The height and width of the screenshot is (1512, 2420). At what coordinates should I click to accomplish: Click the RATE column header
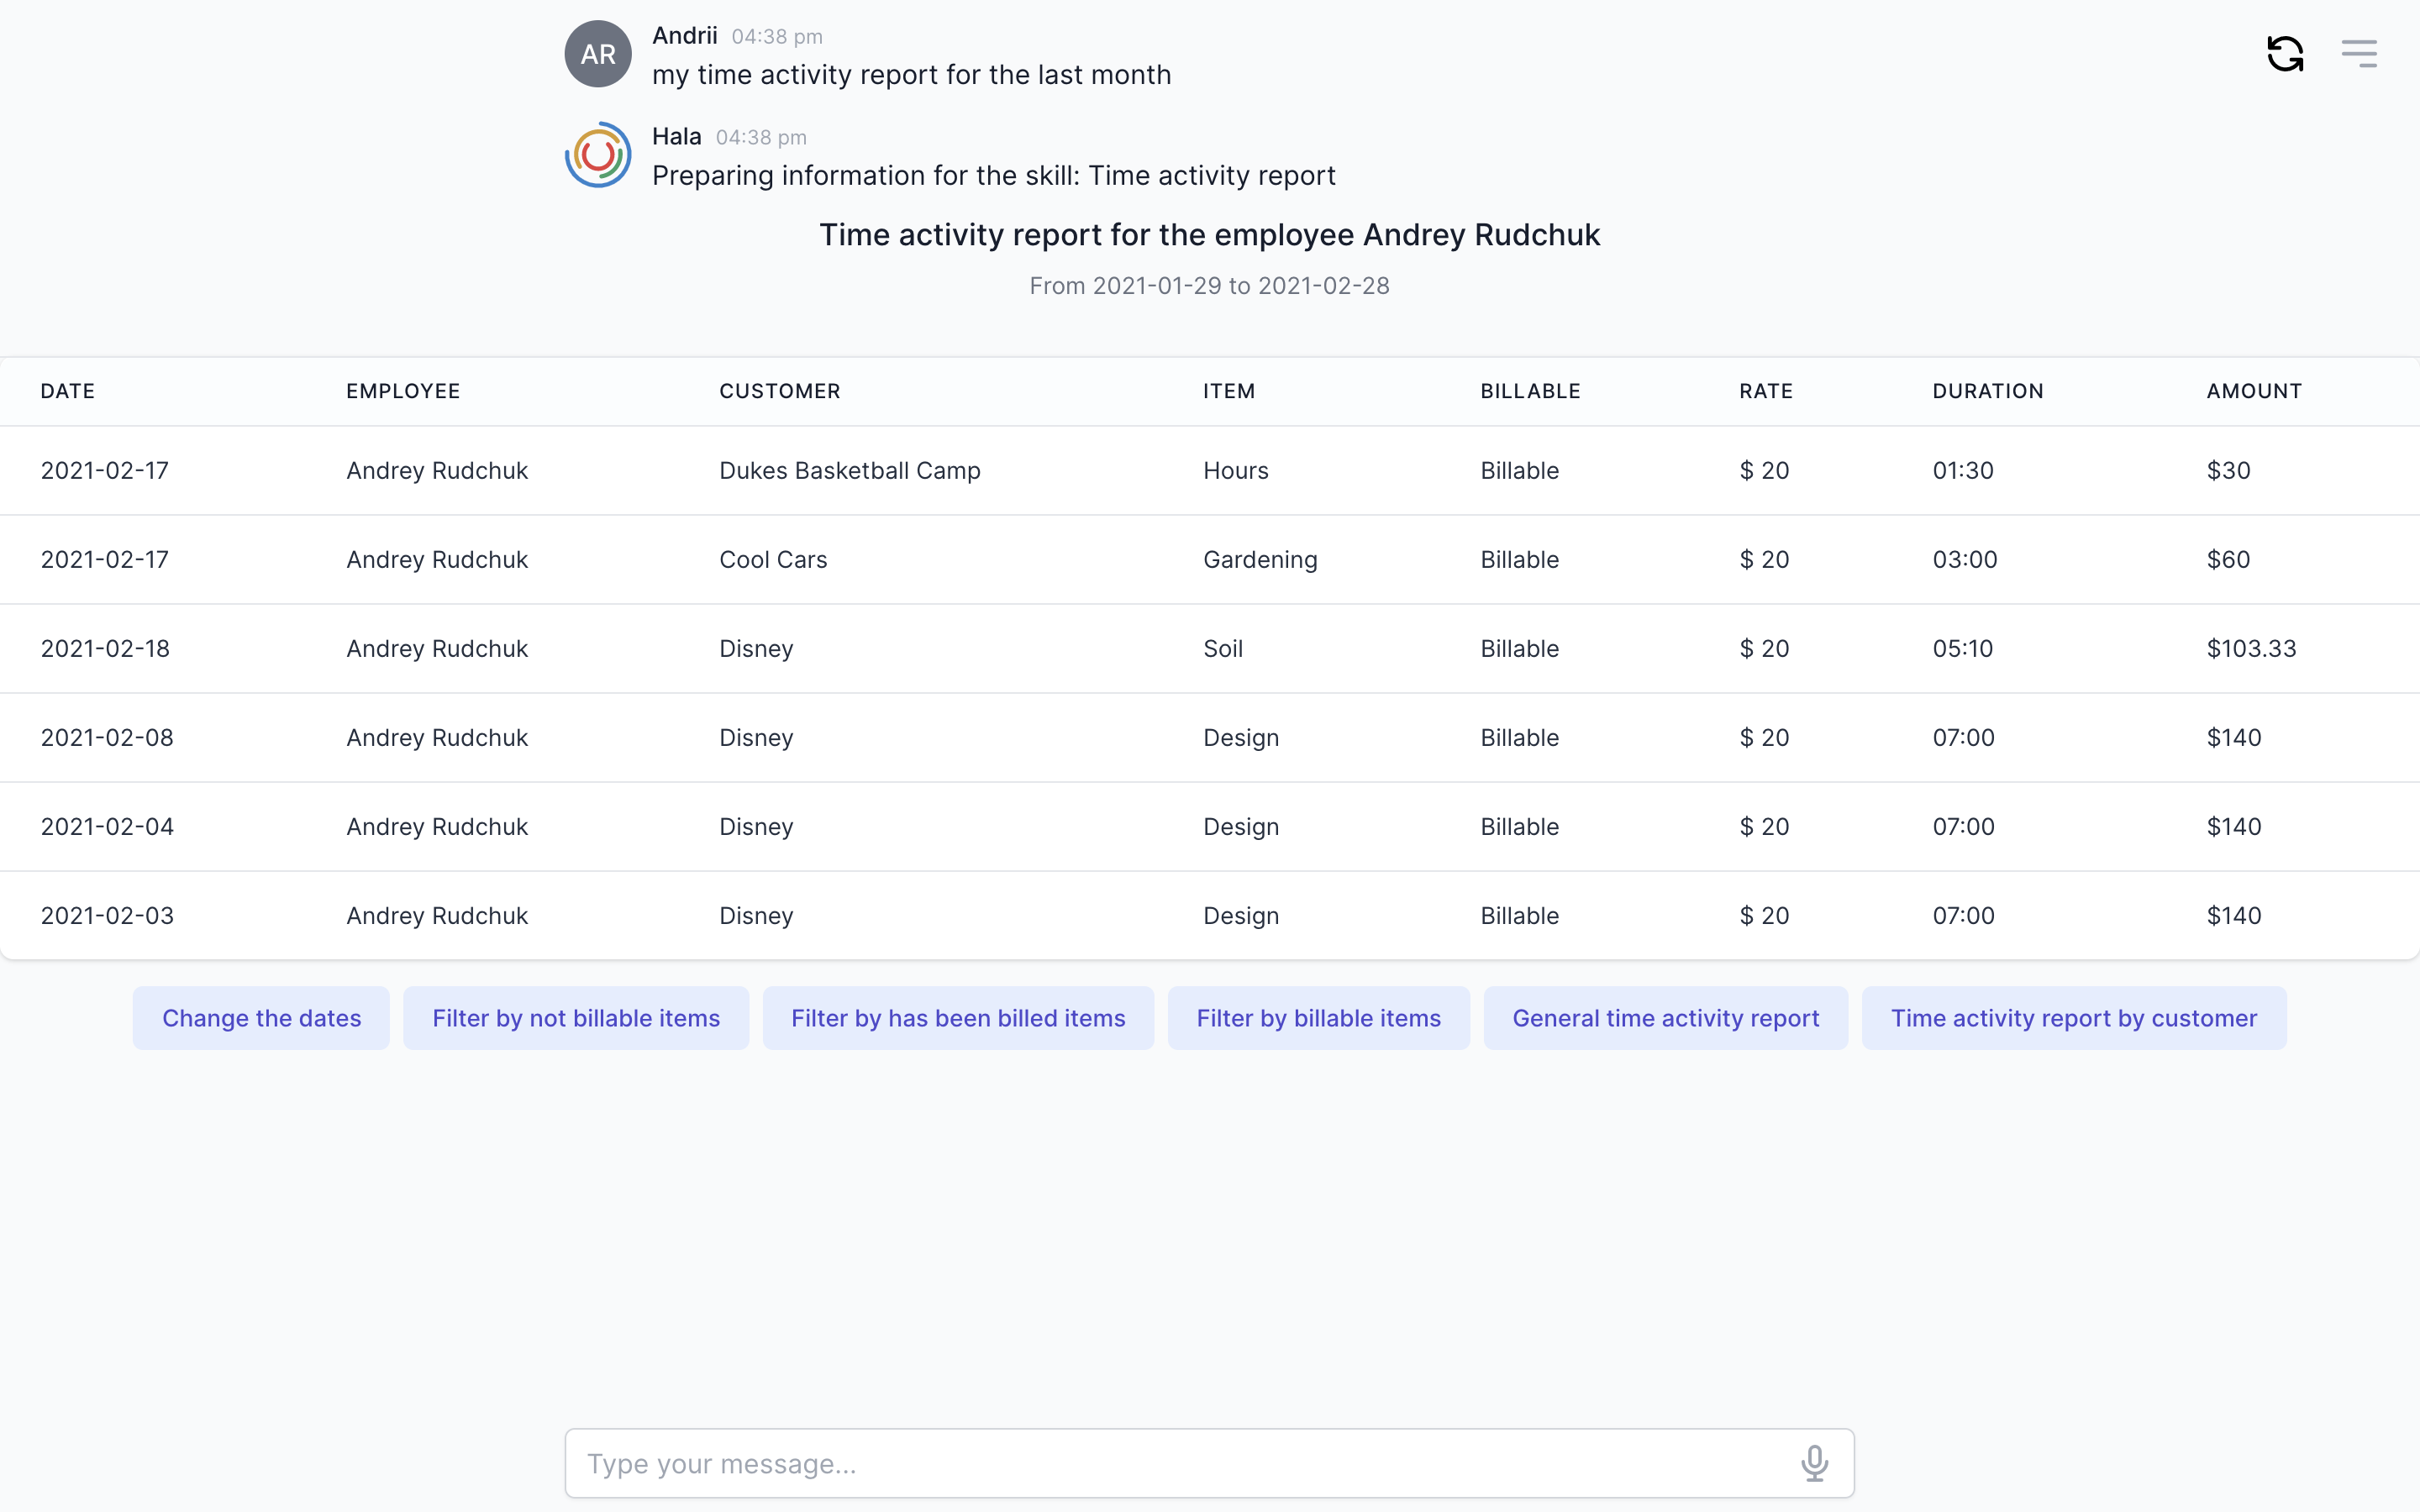tap(1766, 391)
